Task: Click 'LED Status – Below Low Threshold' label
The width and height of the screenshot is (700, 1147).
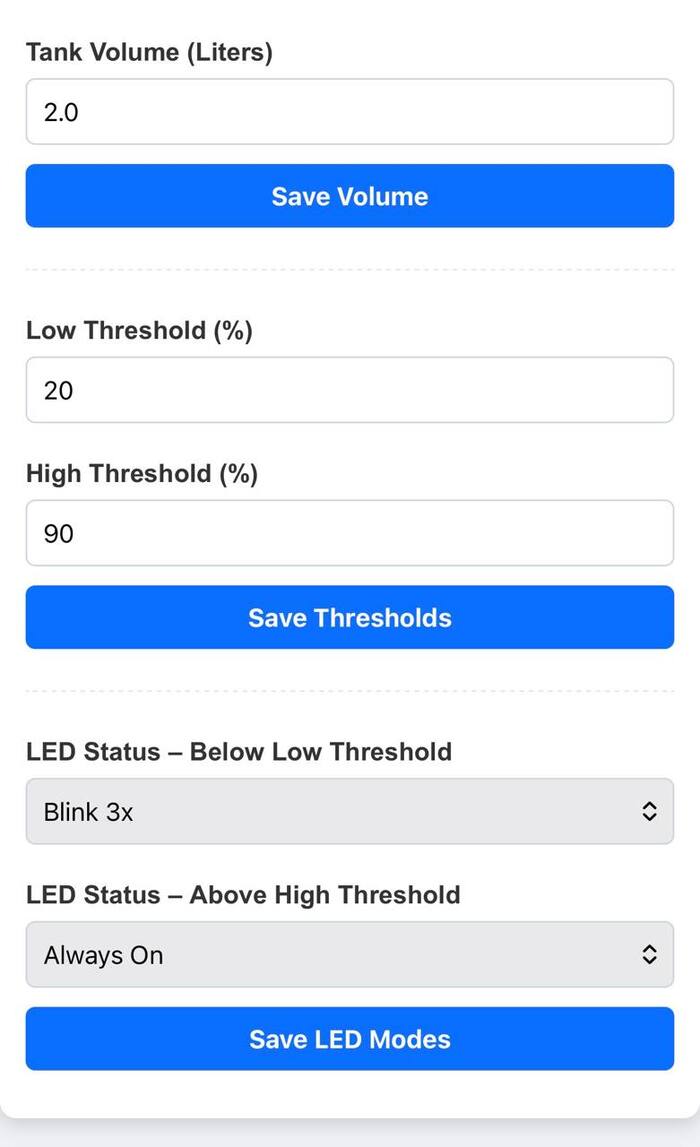Action: (x=239, y=751)
